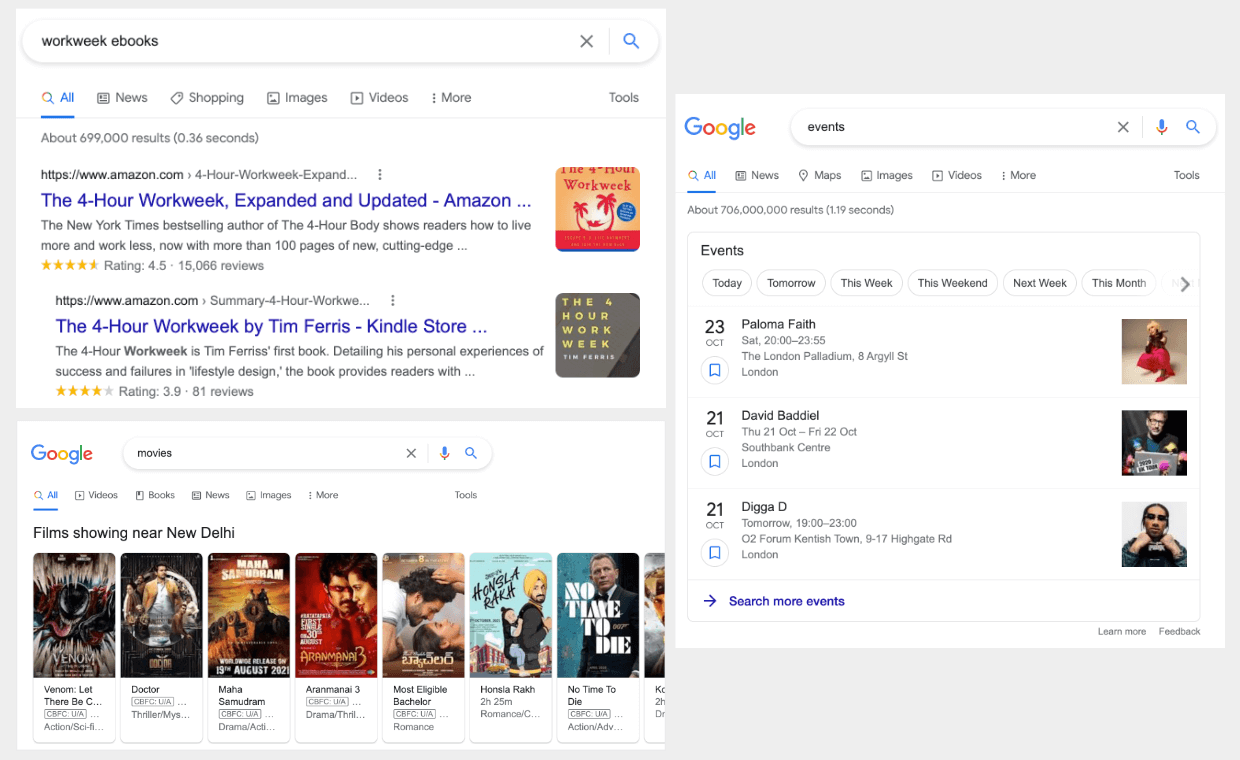Clear the 'movies' search query
Image resolution: width=1240 pixels, height=760 pixels.
(x=411, y=453)
